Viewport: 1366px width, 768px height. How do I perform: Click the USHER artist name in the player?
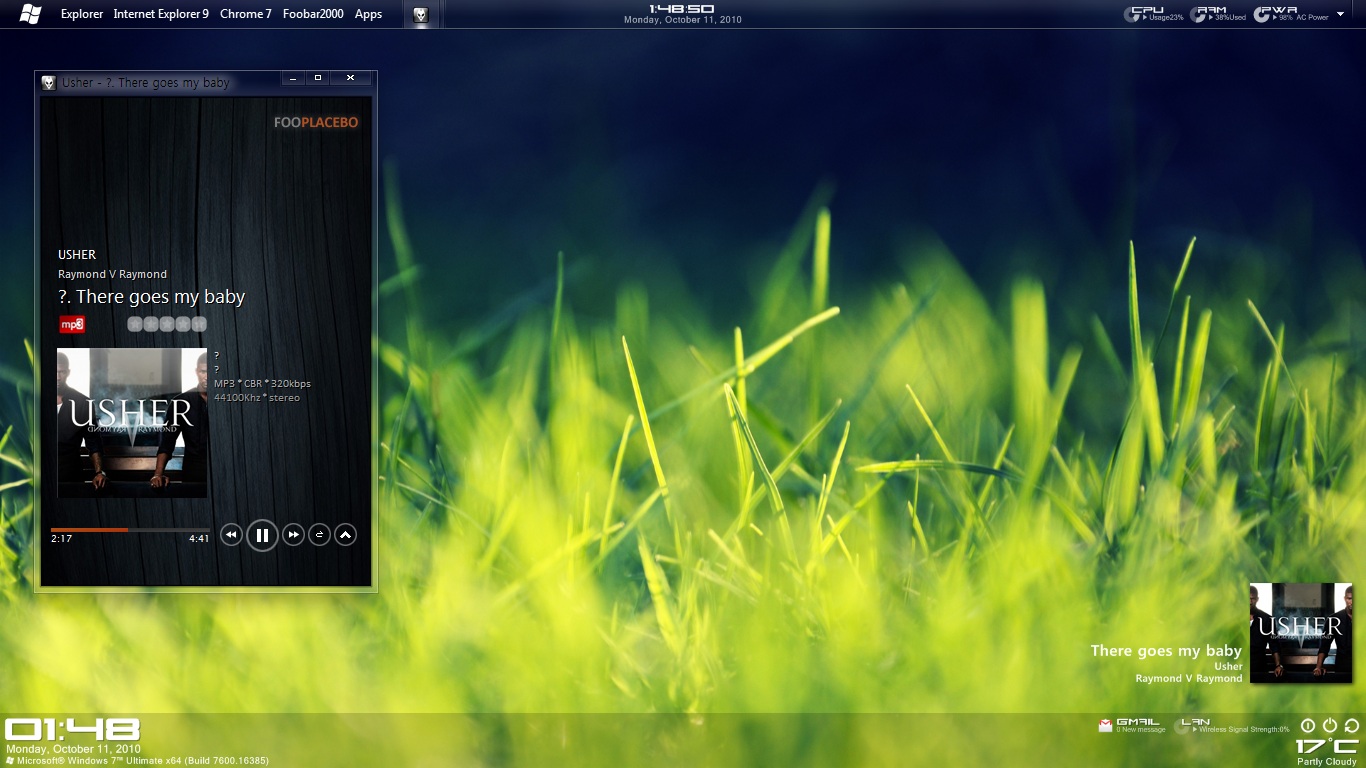tap(77, 254)
